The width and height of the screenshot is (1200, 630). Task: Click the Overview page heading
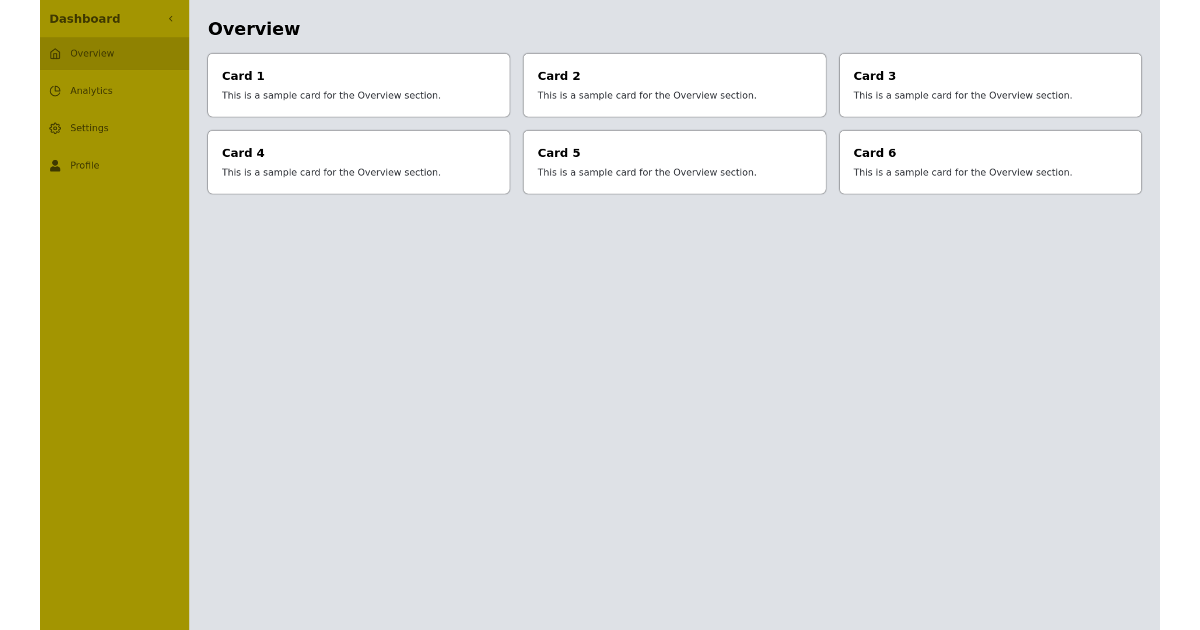[253, 29]
